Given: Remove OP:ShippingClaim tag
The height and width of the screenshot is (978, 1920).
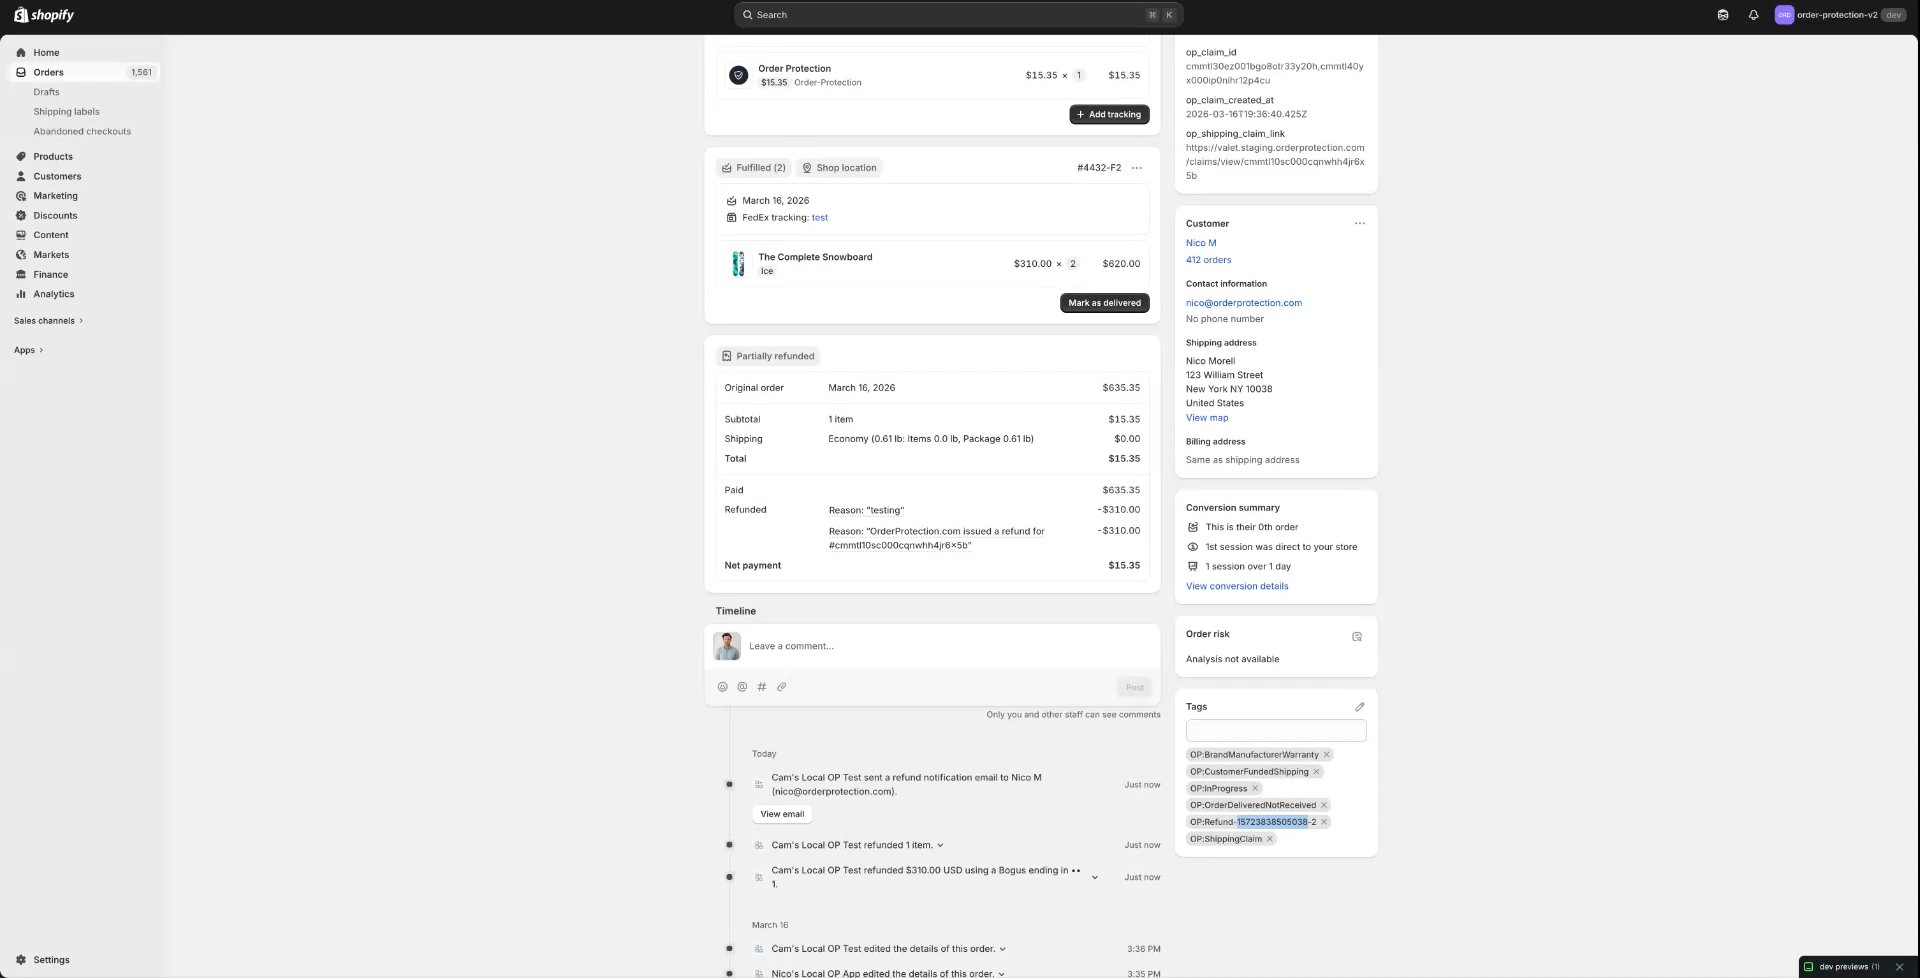Looking at the screenshot, I should click(1270, 839).
